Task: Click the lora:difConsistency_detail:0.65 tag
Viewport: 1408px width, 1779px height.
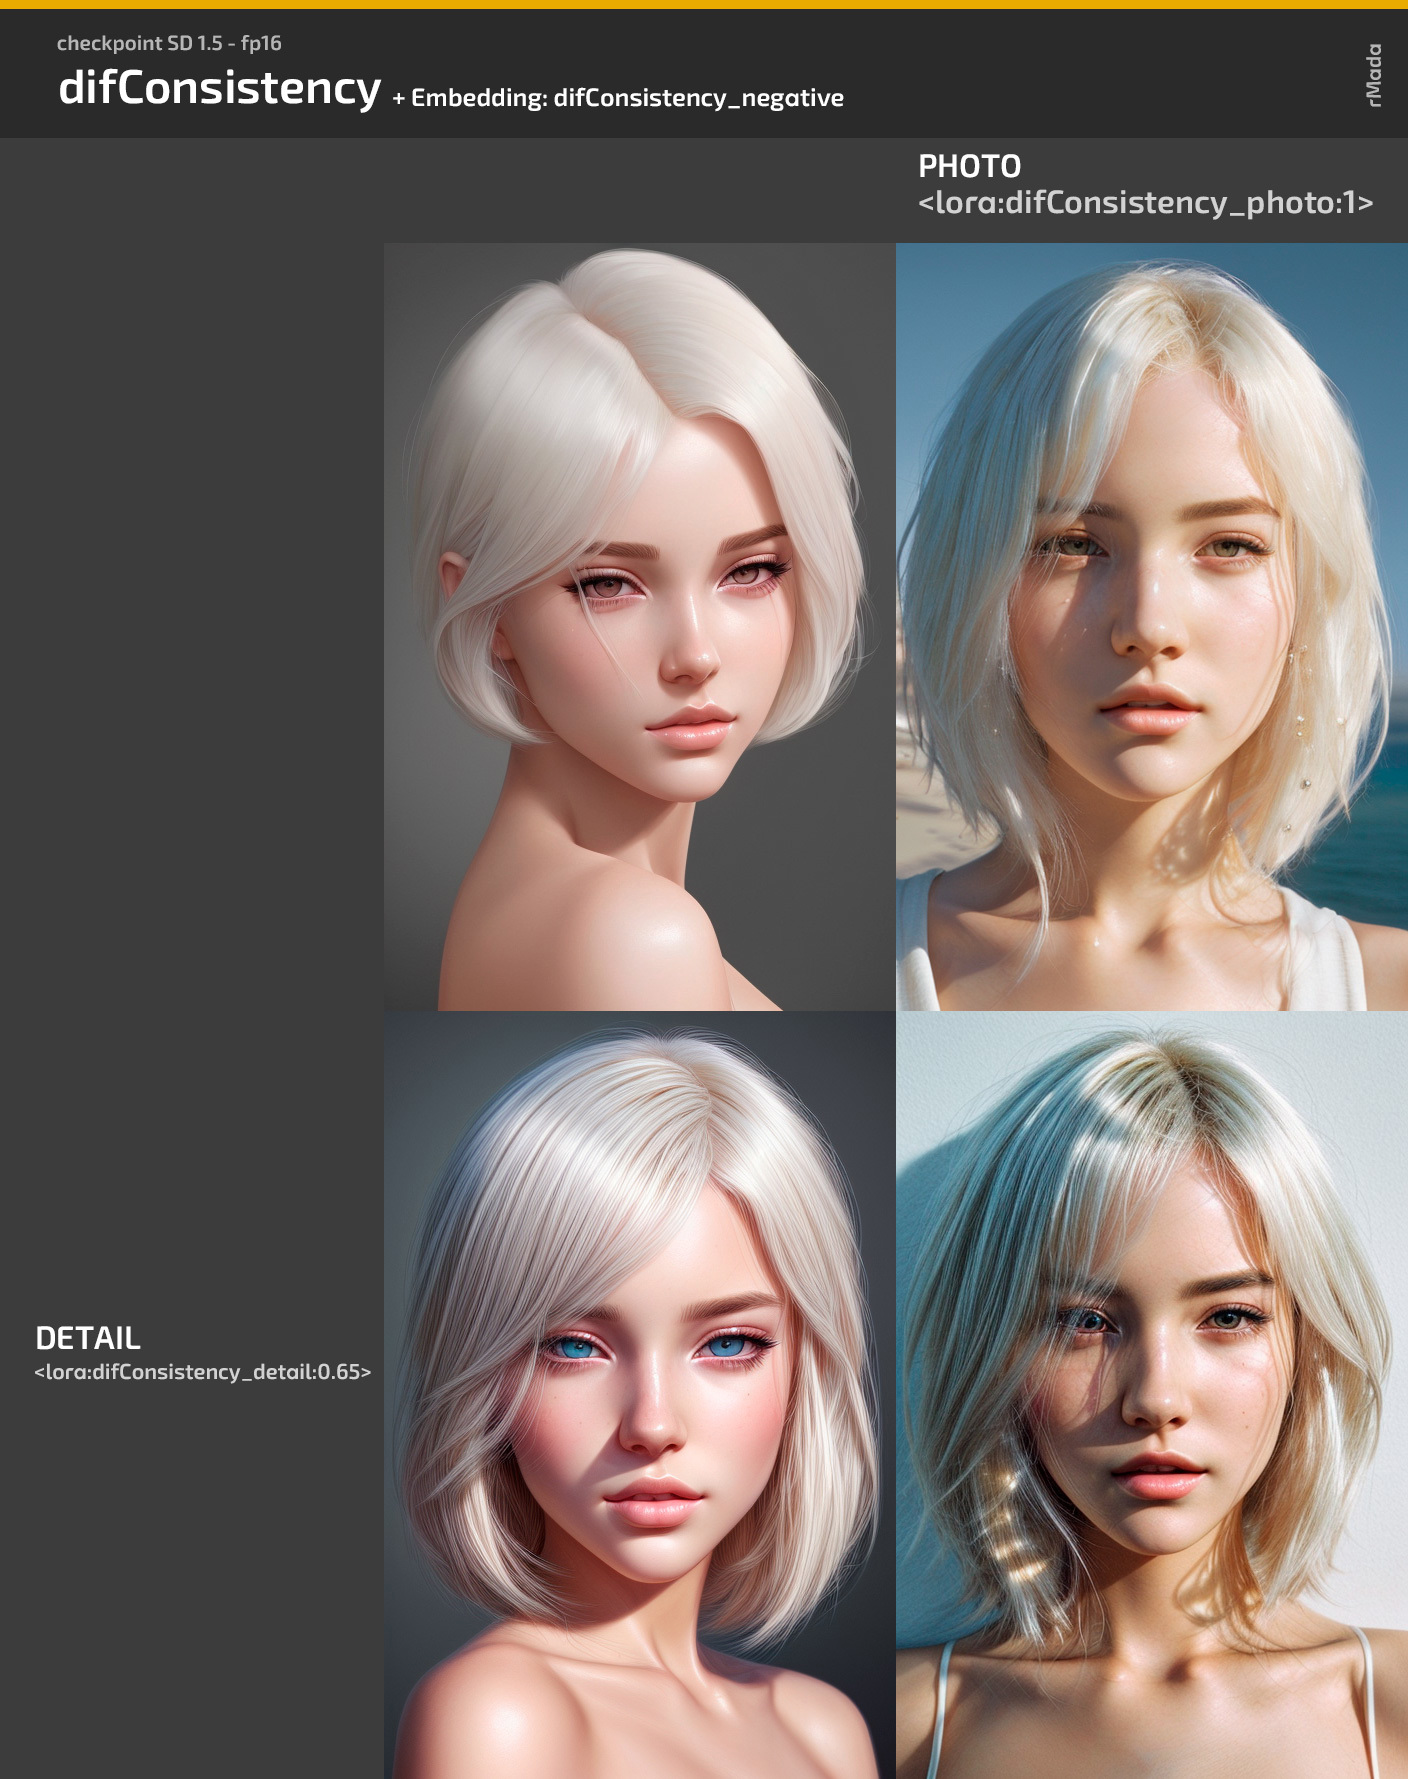Action: point(203,1372)
